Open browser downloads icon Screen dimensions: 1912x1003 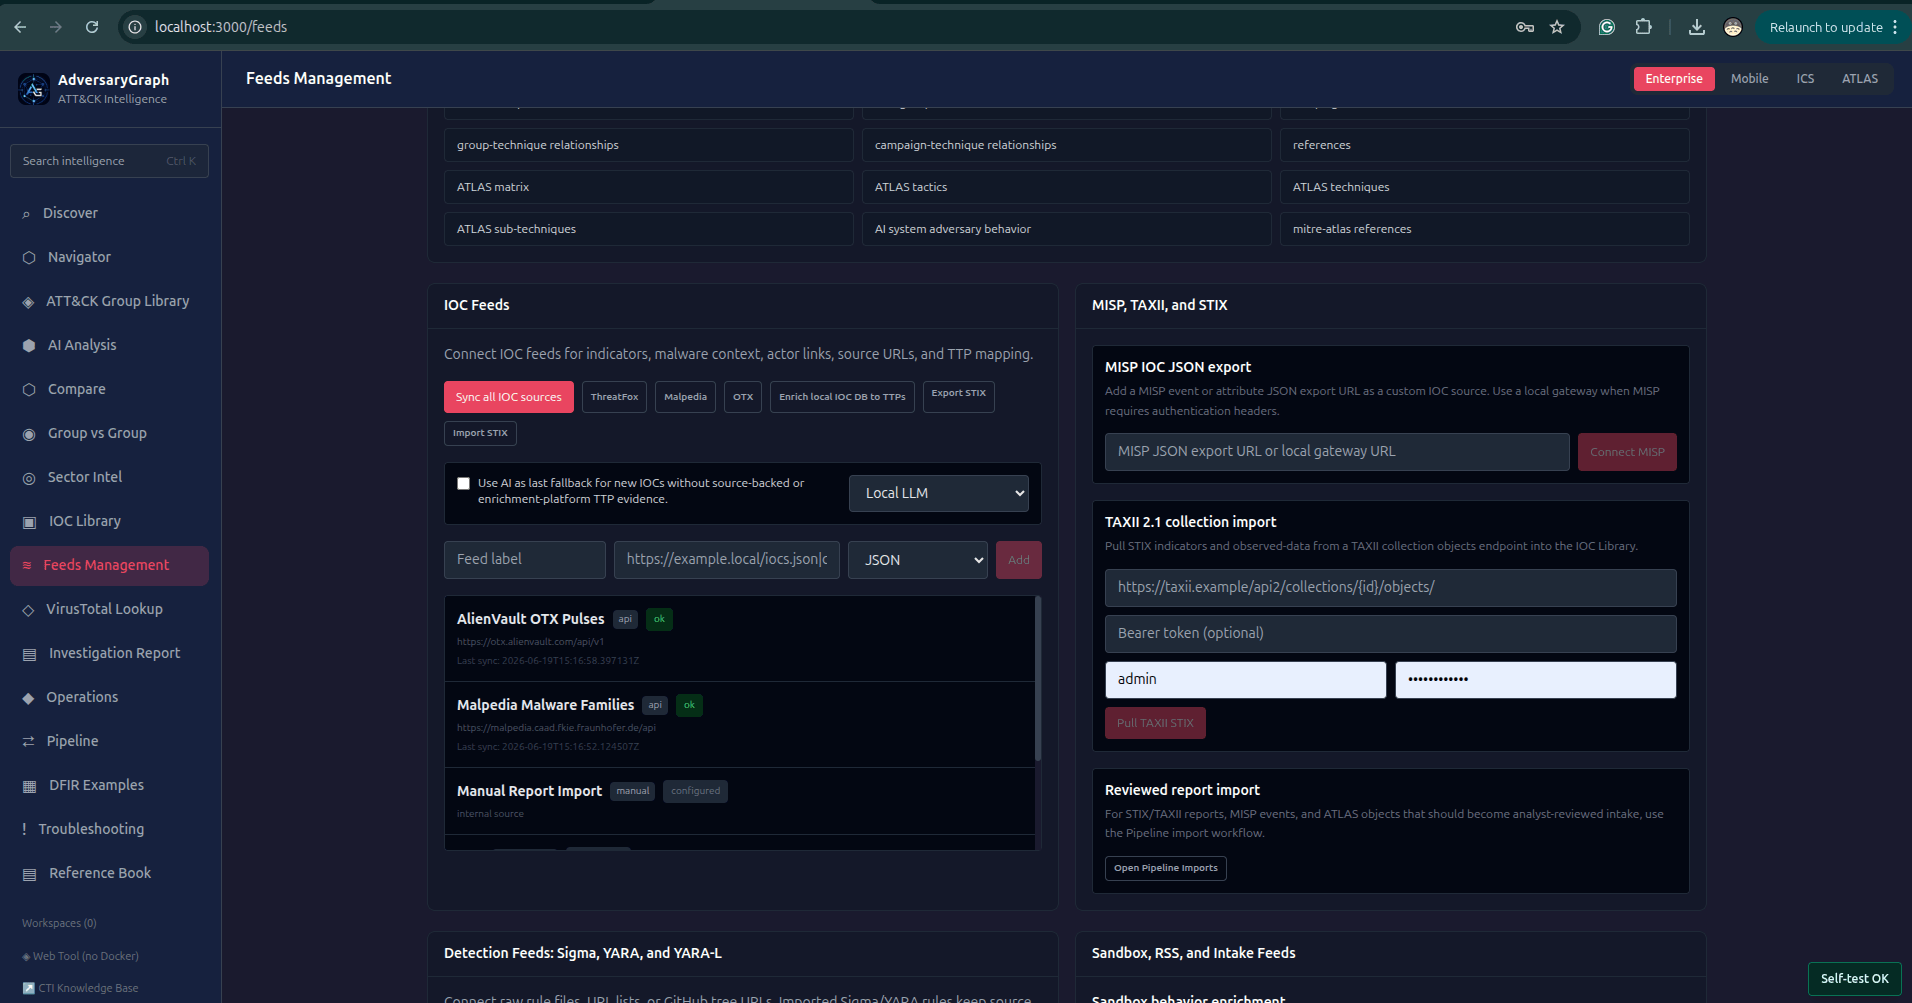click(x=1697, y=27)
